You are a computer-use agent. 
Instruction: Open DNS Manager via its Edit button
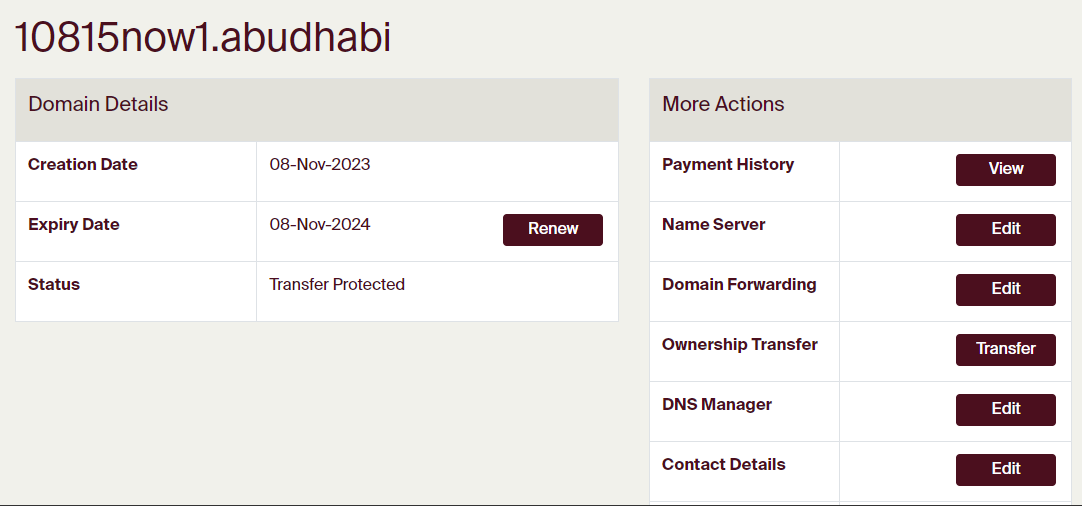[x=1005, y=409]
